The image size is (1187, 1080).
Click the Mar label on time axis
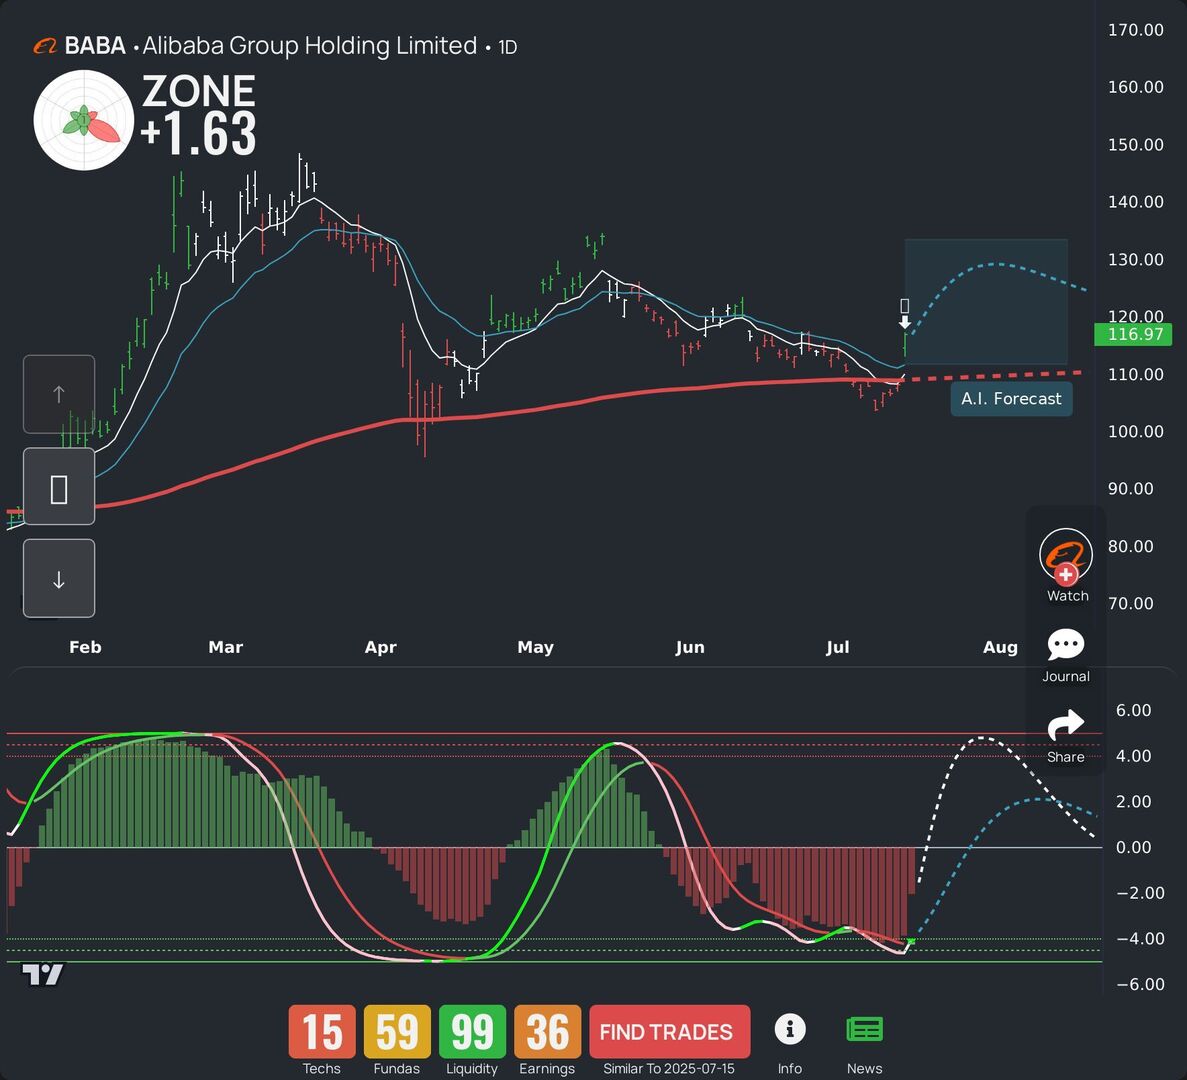(x=226, y=647)
